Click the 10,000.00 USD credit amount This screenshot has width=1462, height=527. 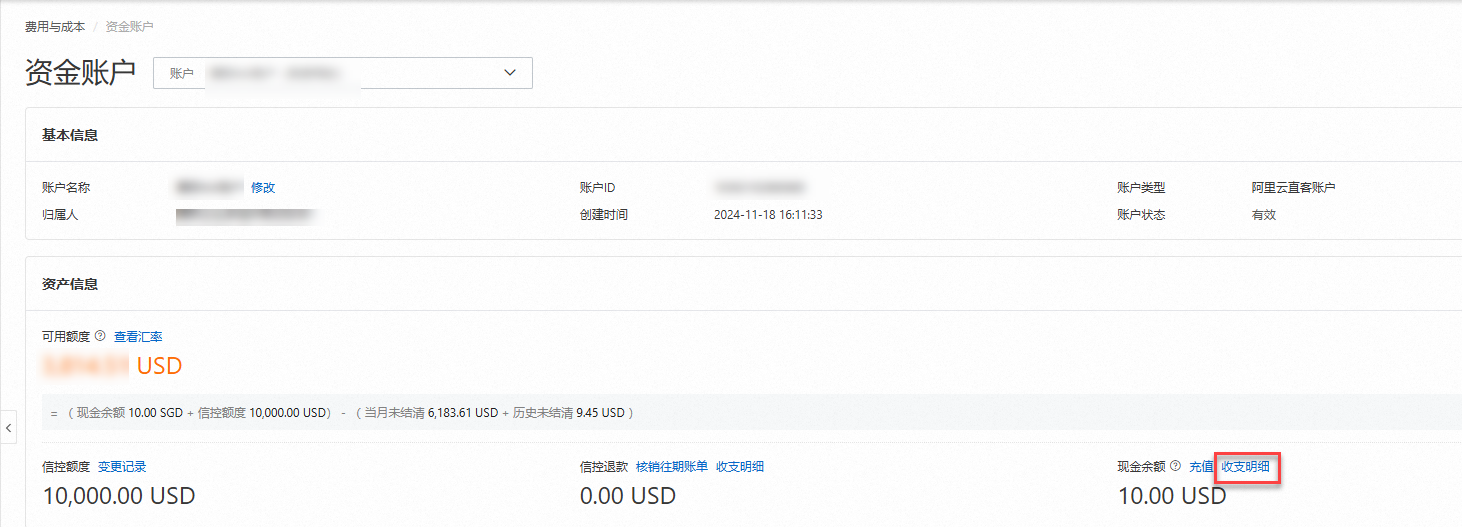pos(119,495)
